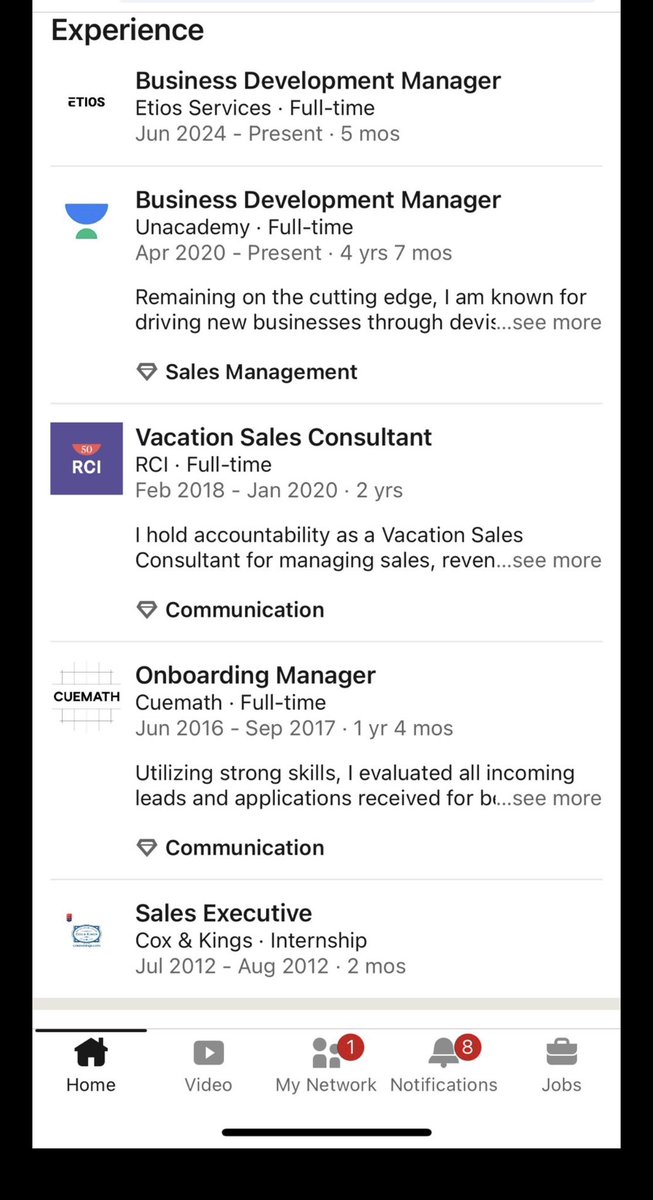Screen dimensions: 653x1200
Task: Open the Vacation Sales Consultant position
Action: click(284, 437)
